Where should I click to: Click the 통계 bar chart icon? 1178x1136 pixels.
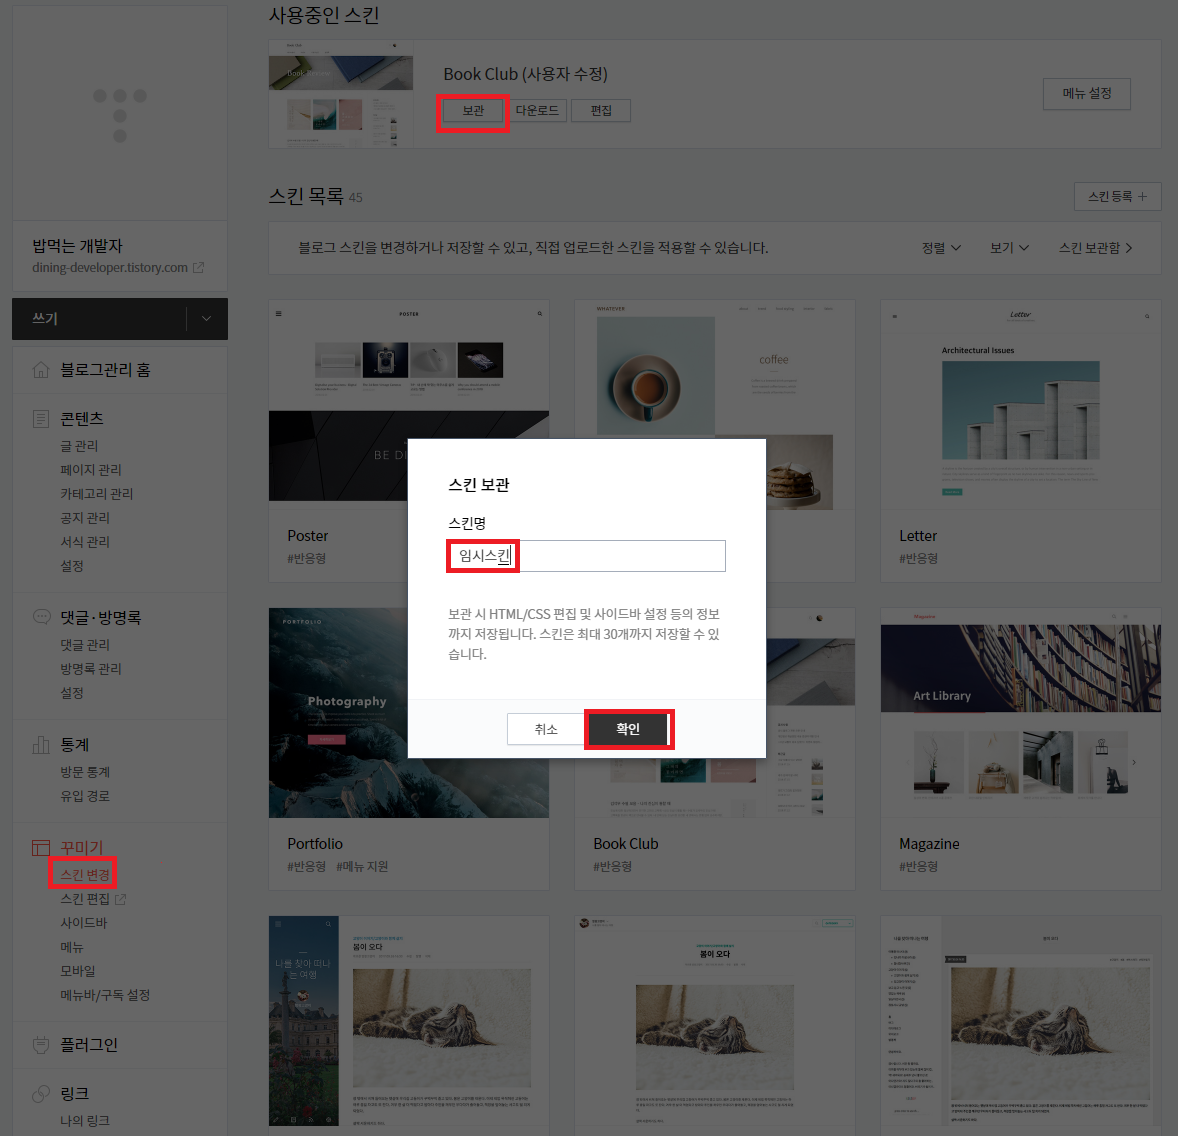tap(41, 745)
